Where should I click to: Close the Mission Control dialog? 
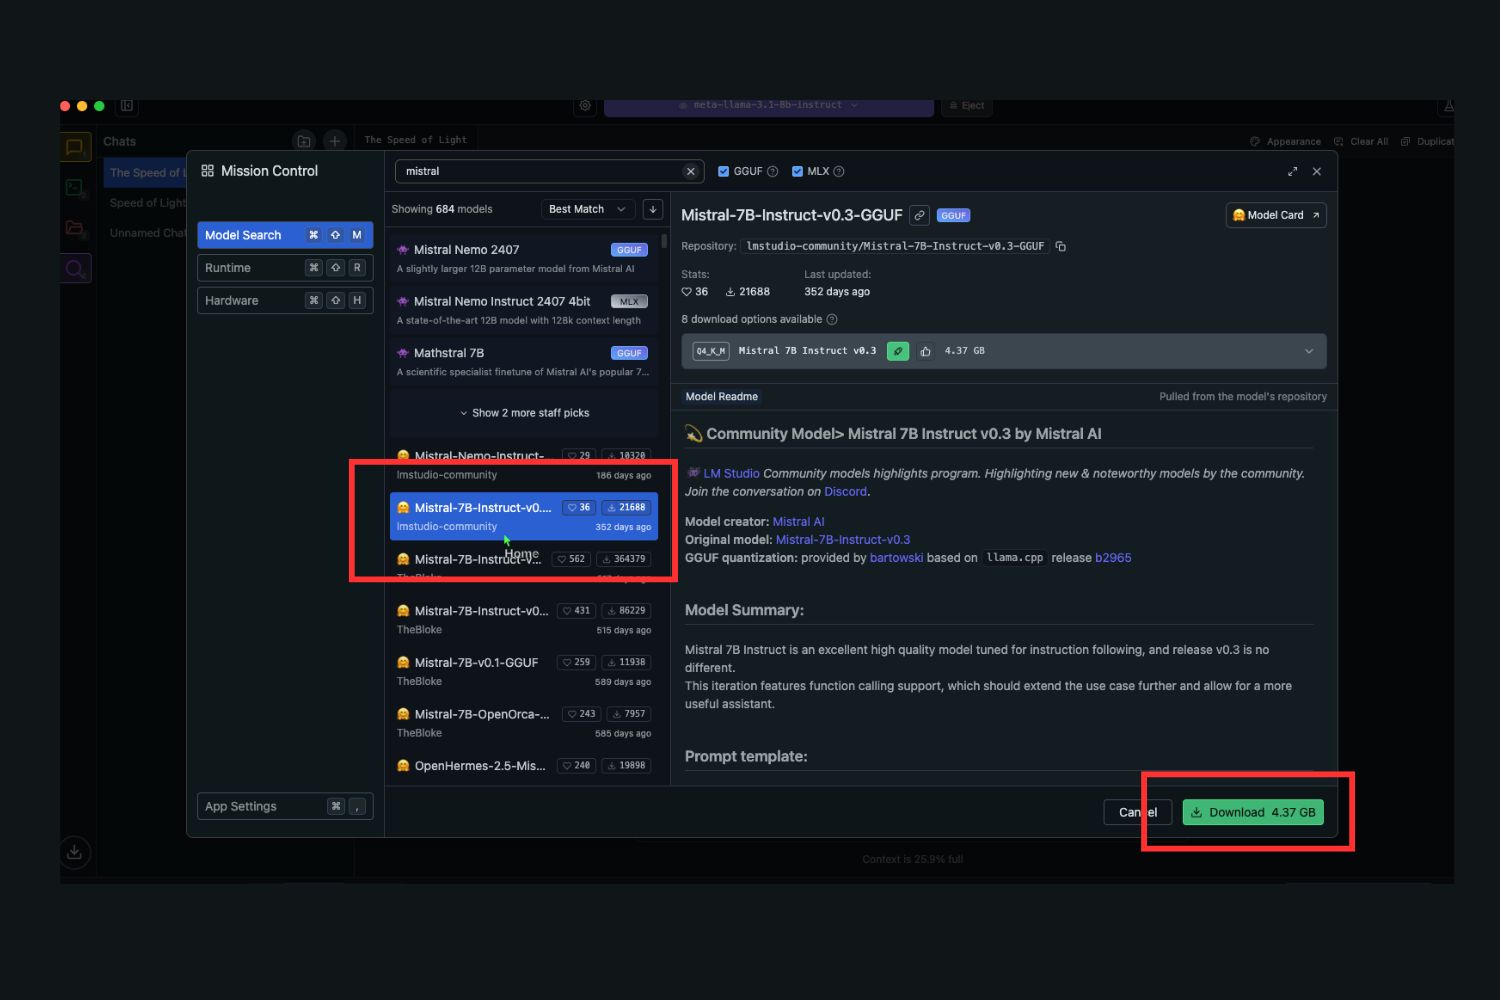pos(1317,171)
